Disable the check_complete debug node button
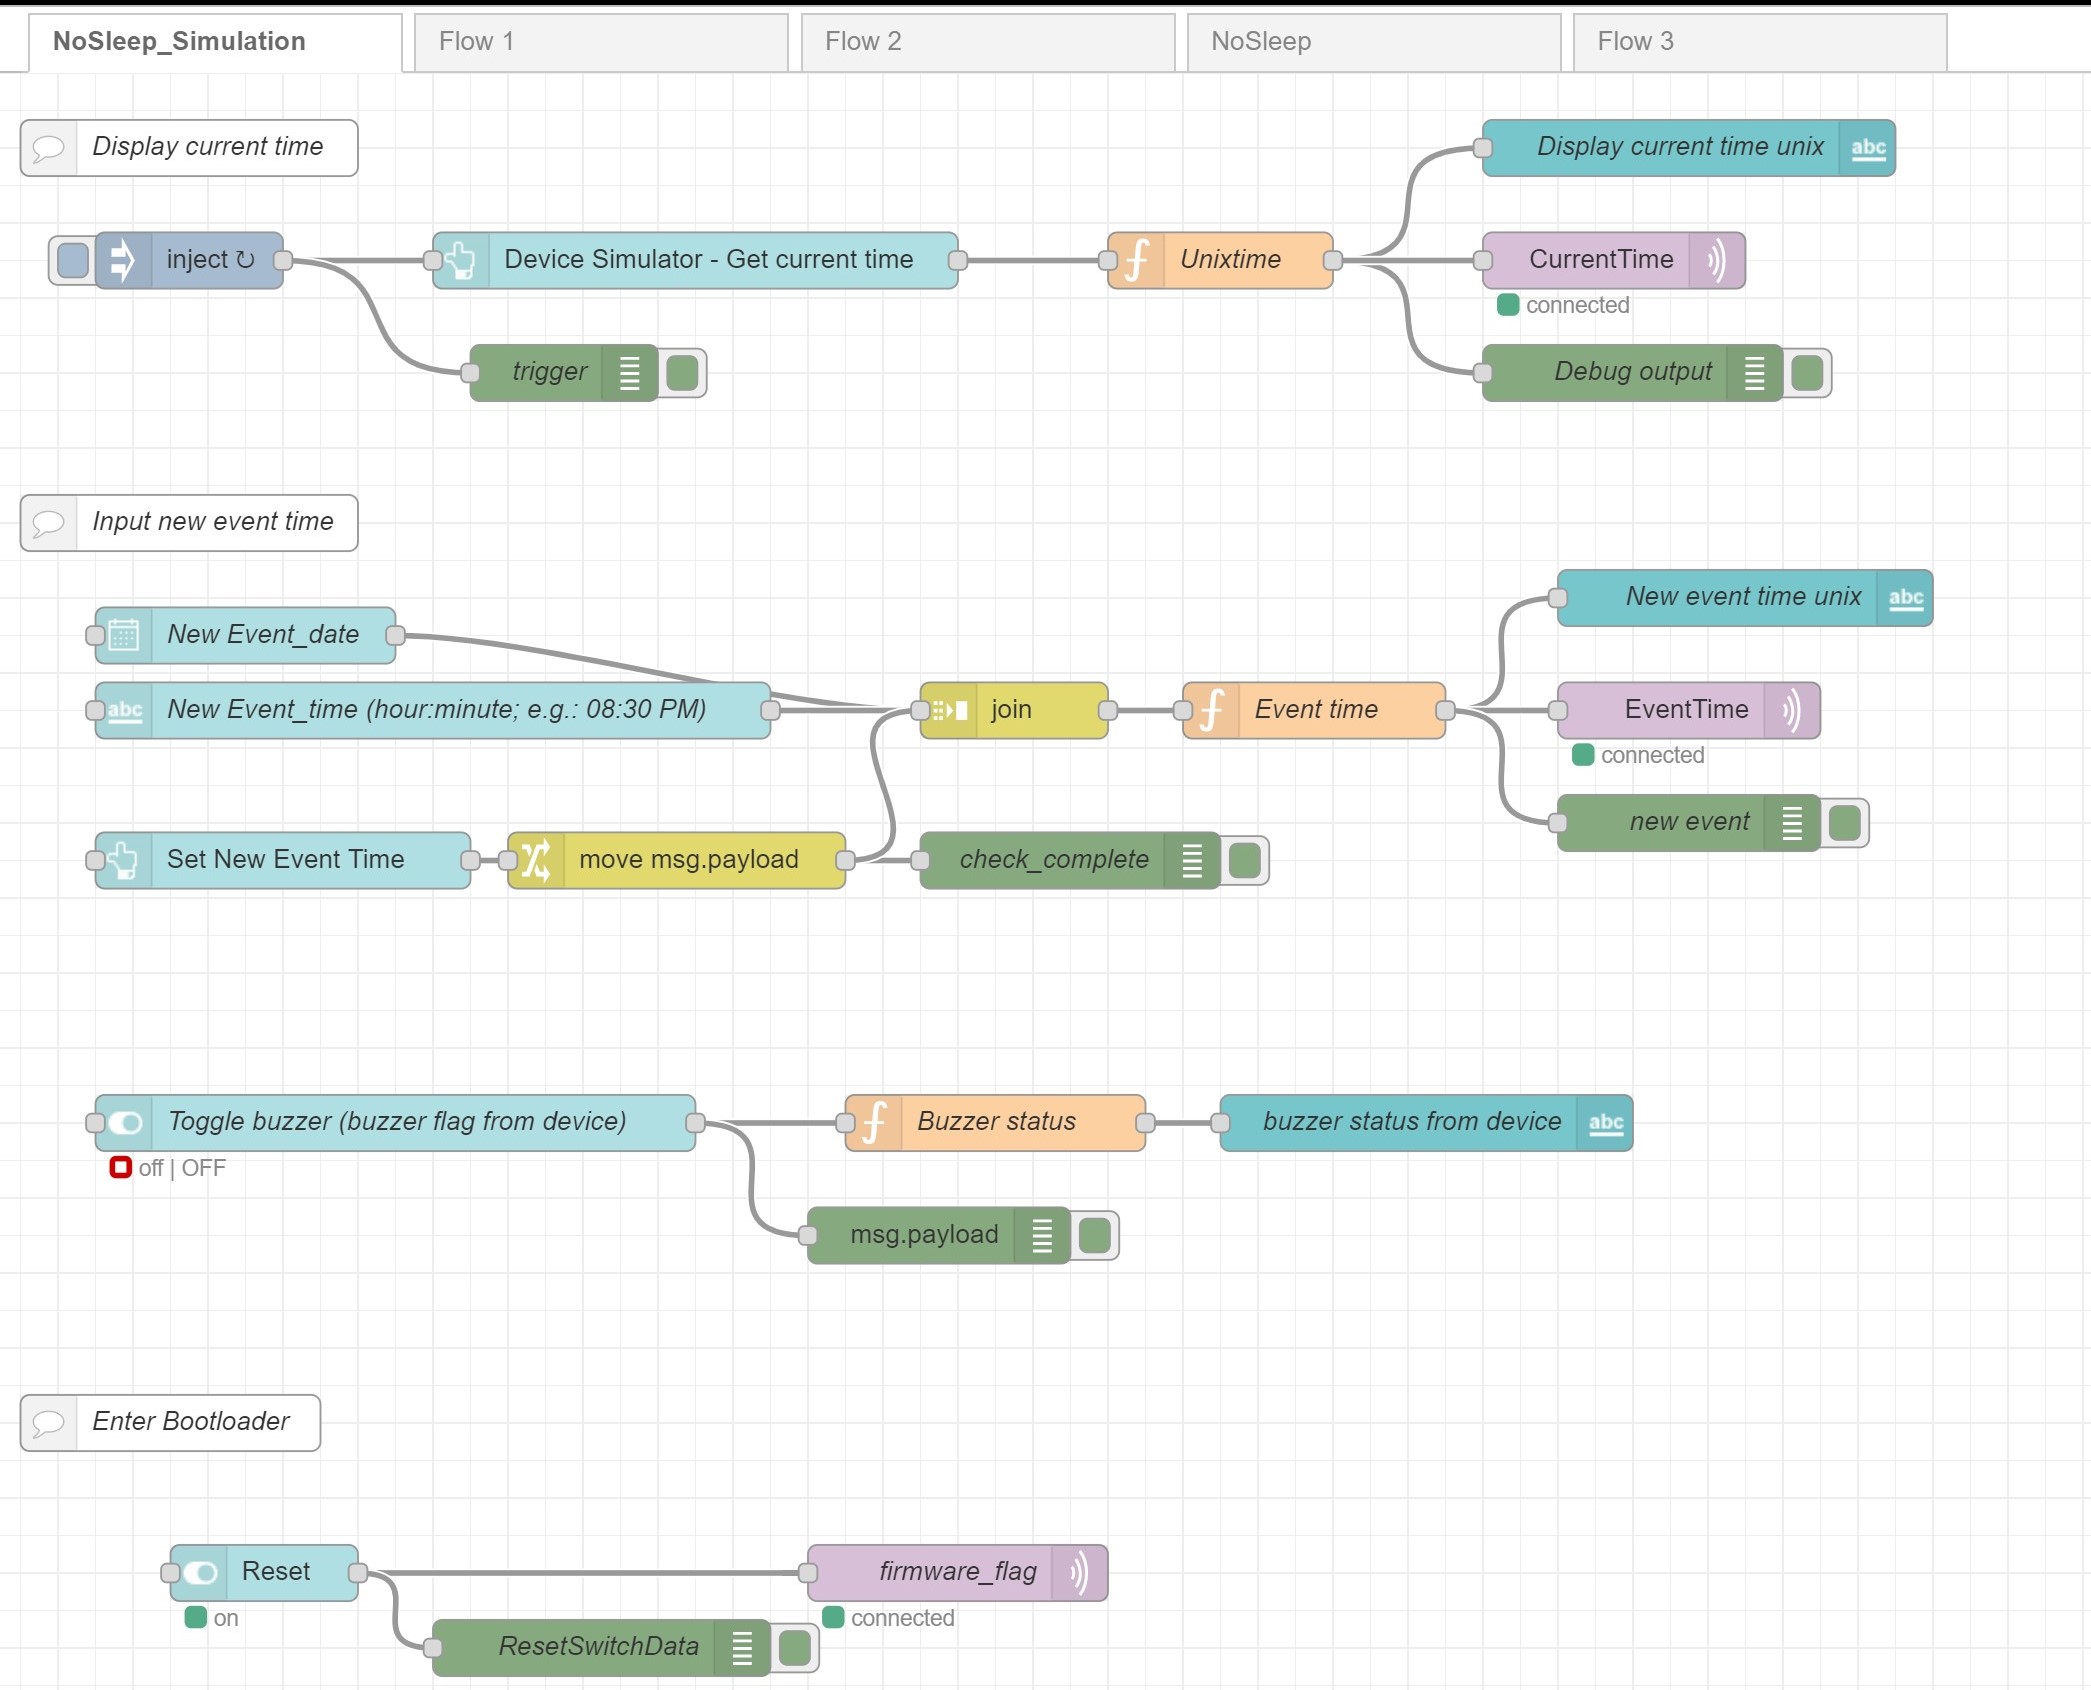This screenshot has height=1690, width=2091. [1244, 861]
